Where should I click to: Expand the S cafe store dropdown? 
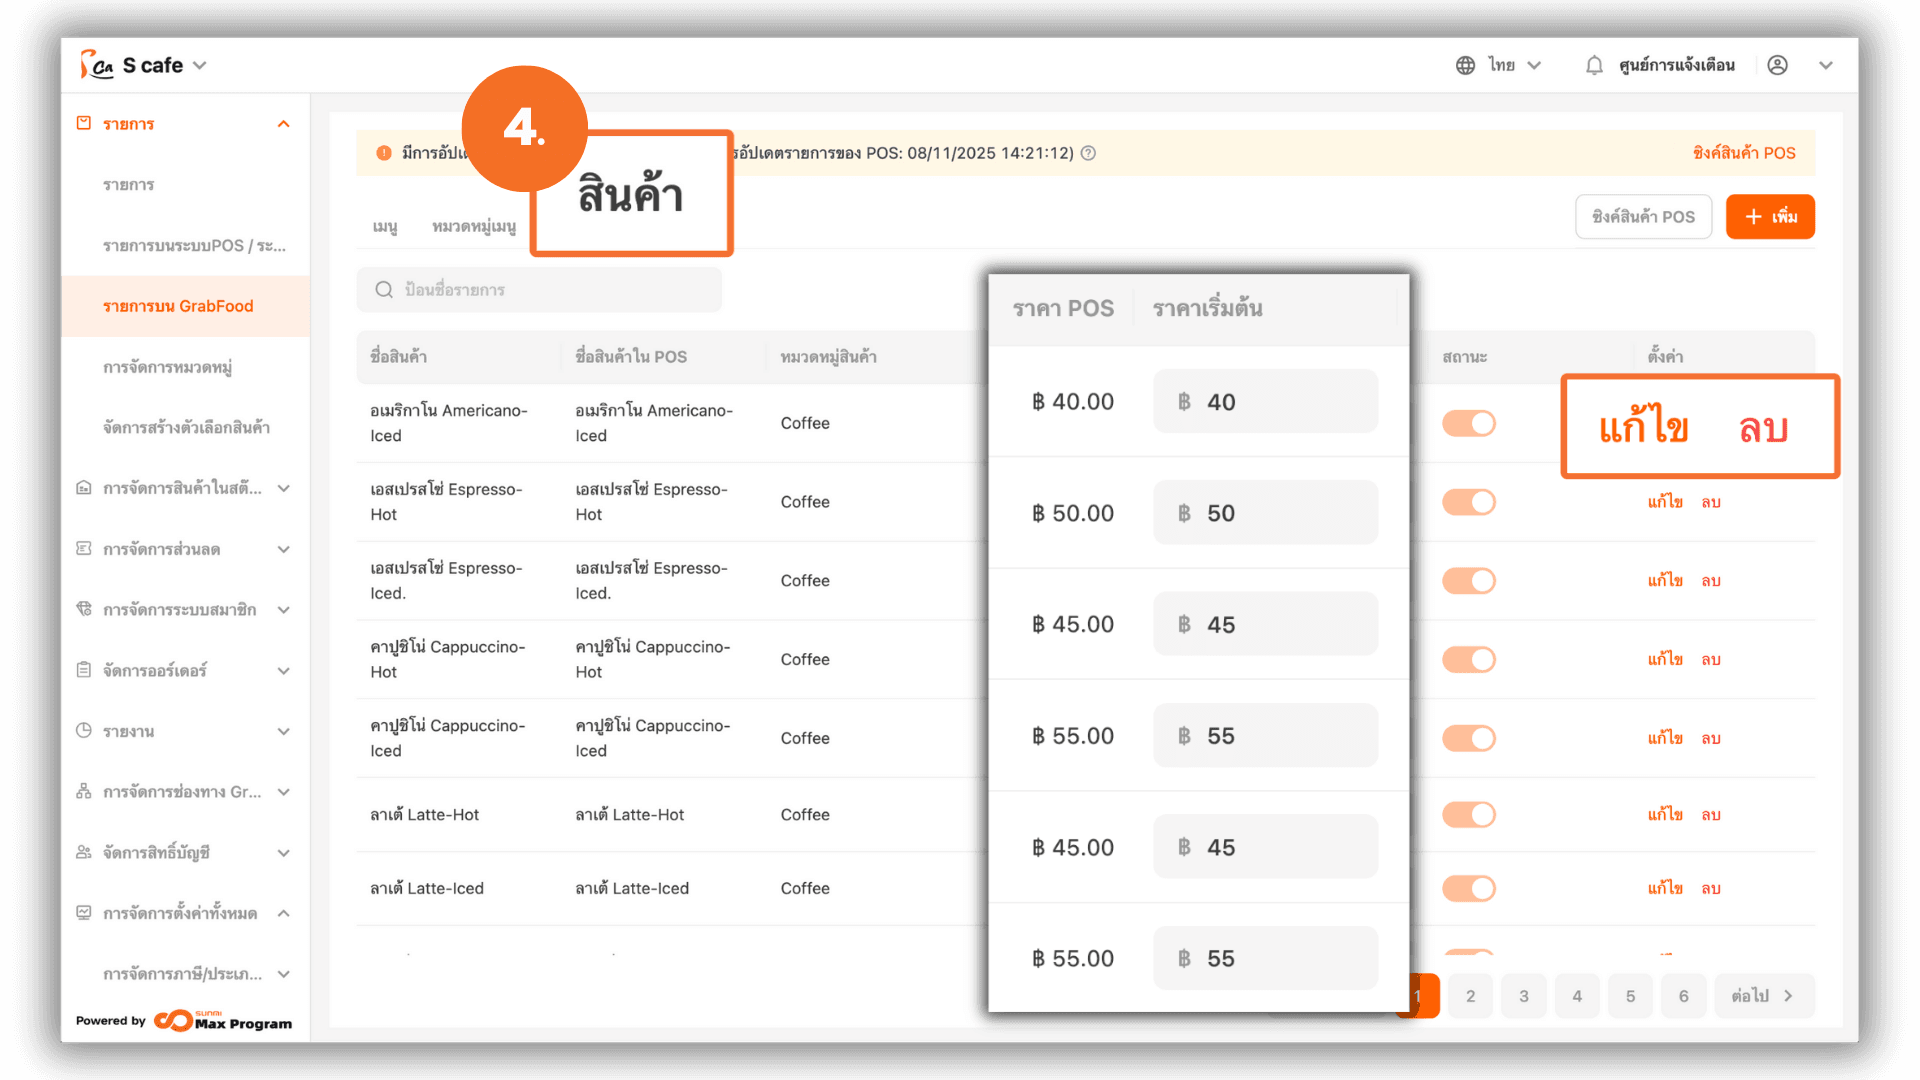(199, 65)
